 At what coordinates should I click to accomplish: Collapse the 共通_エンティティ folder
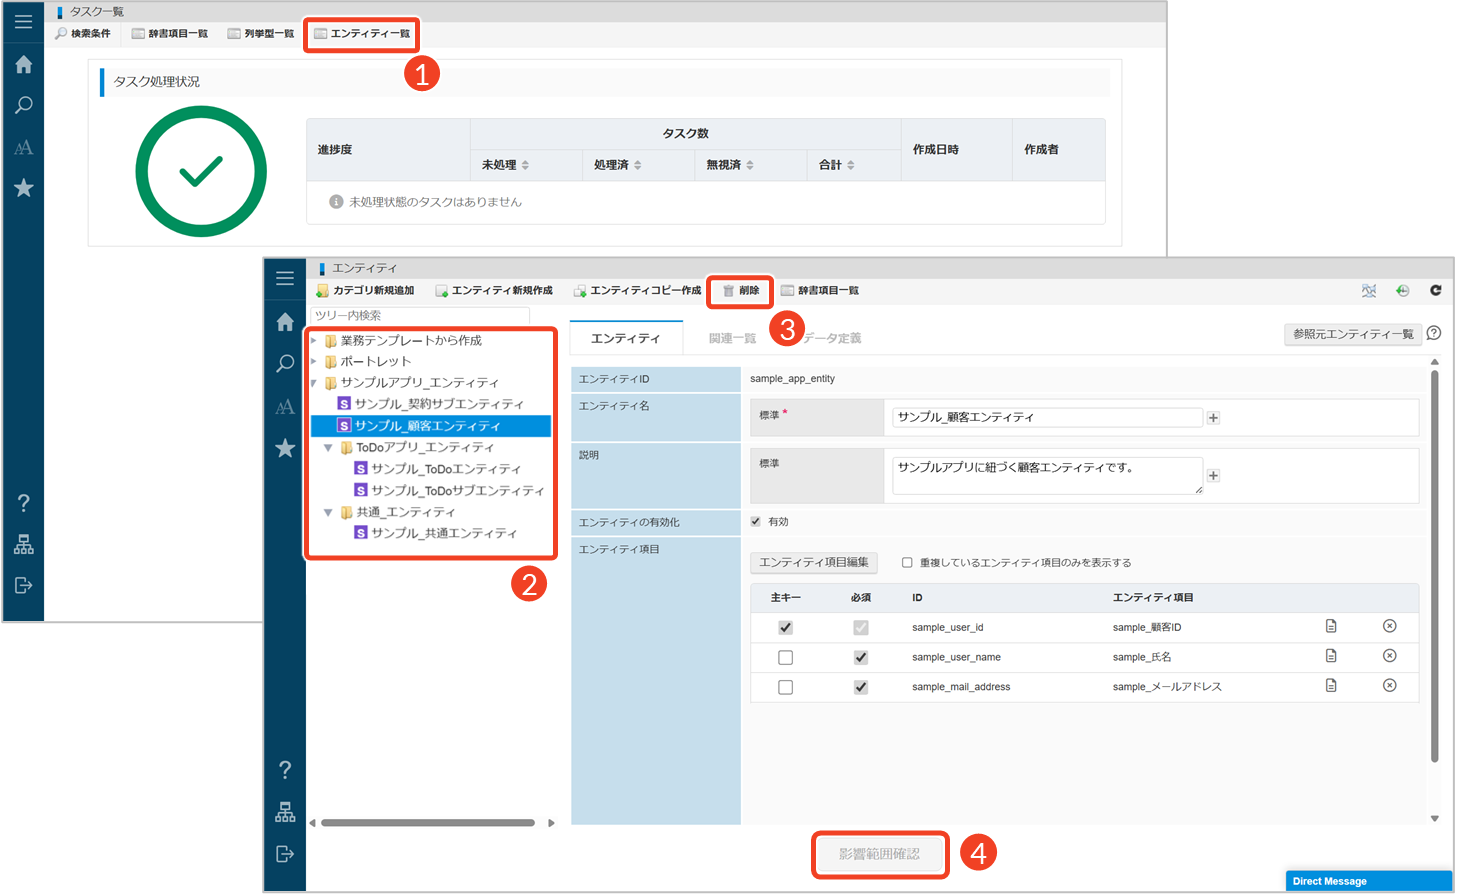[328, 513]
